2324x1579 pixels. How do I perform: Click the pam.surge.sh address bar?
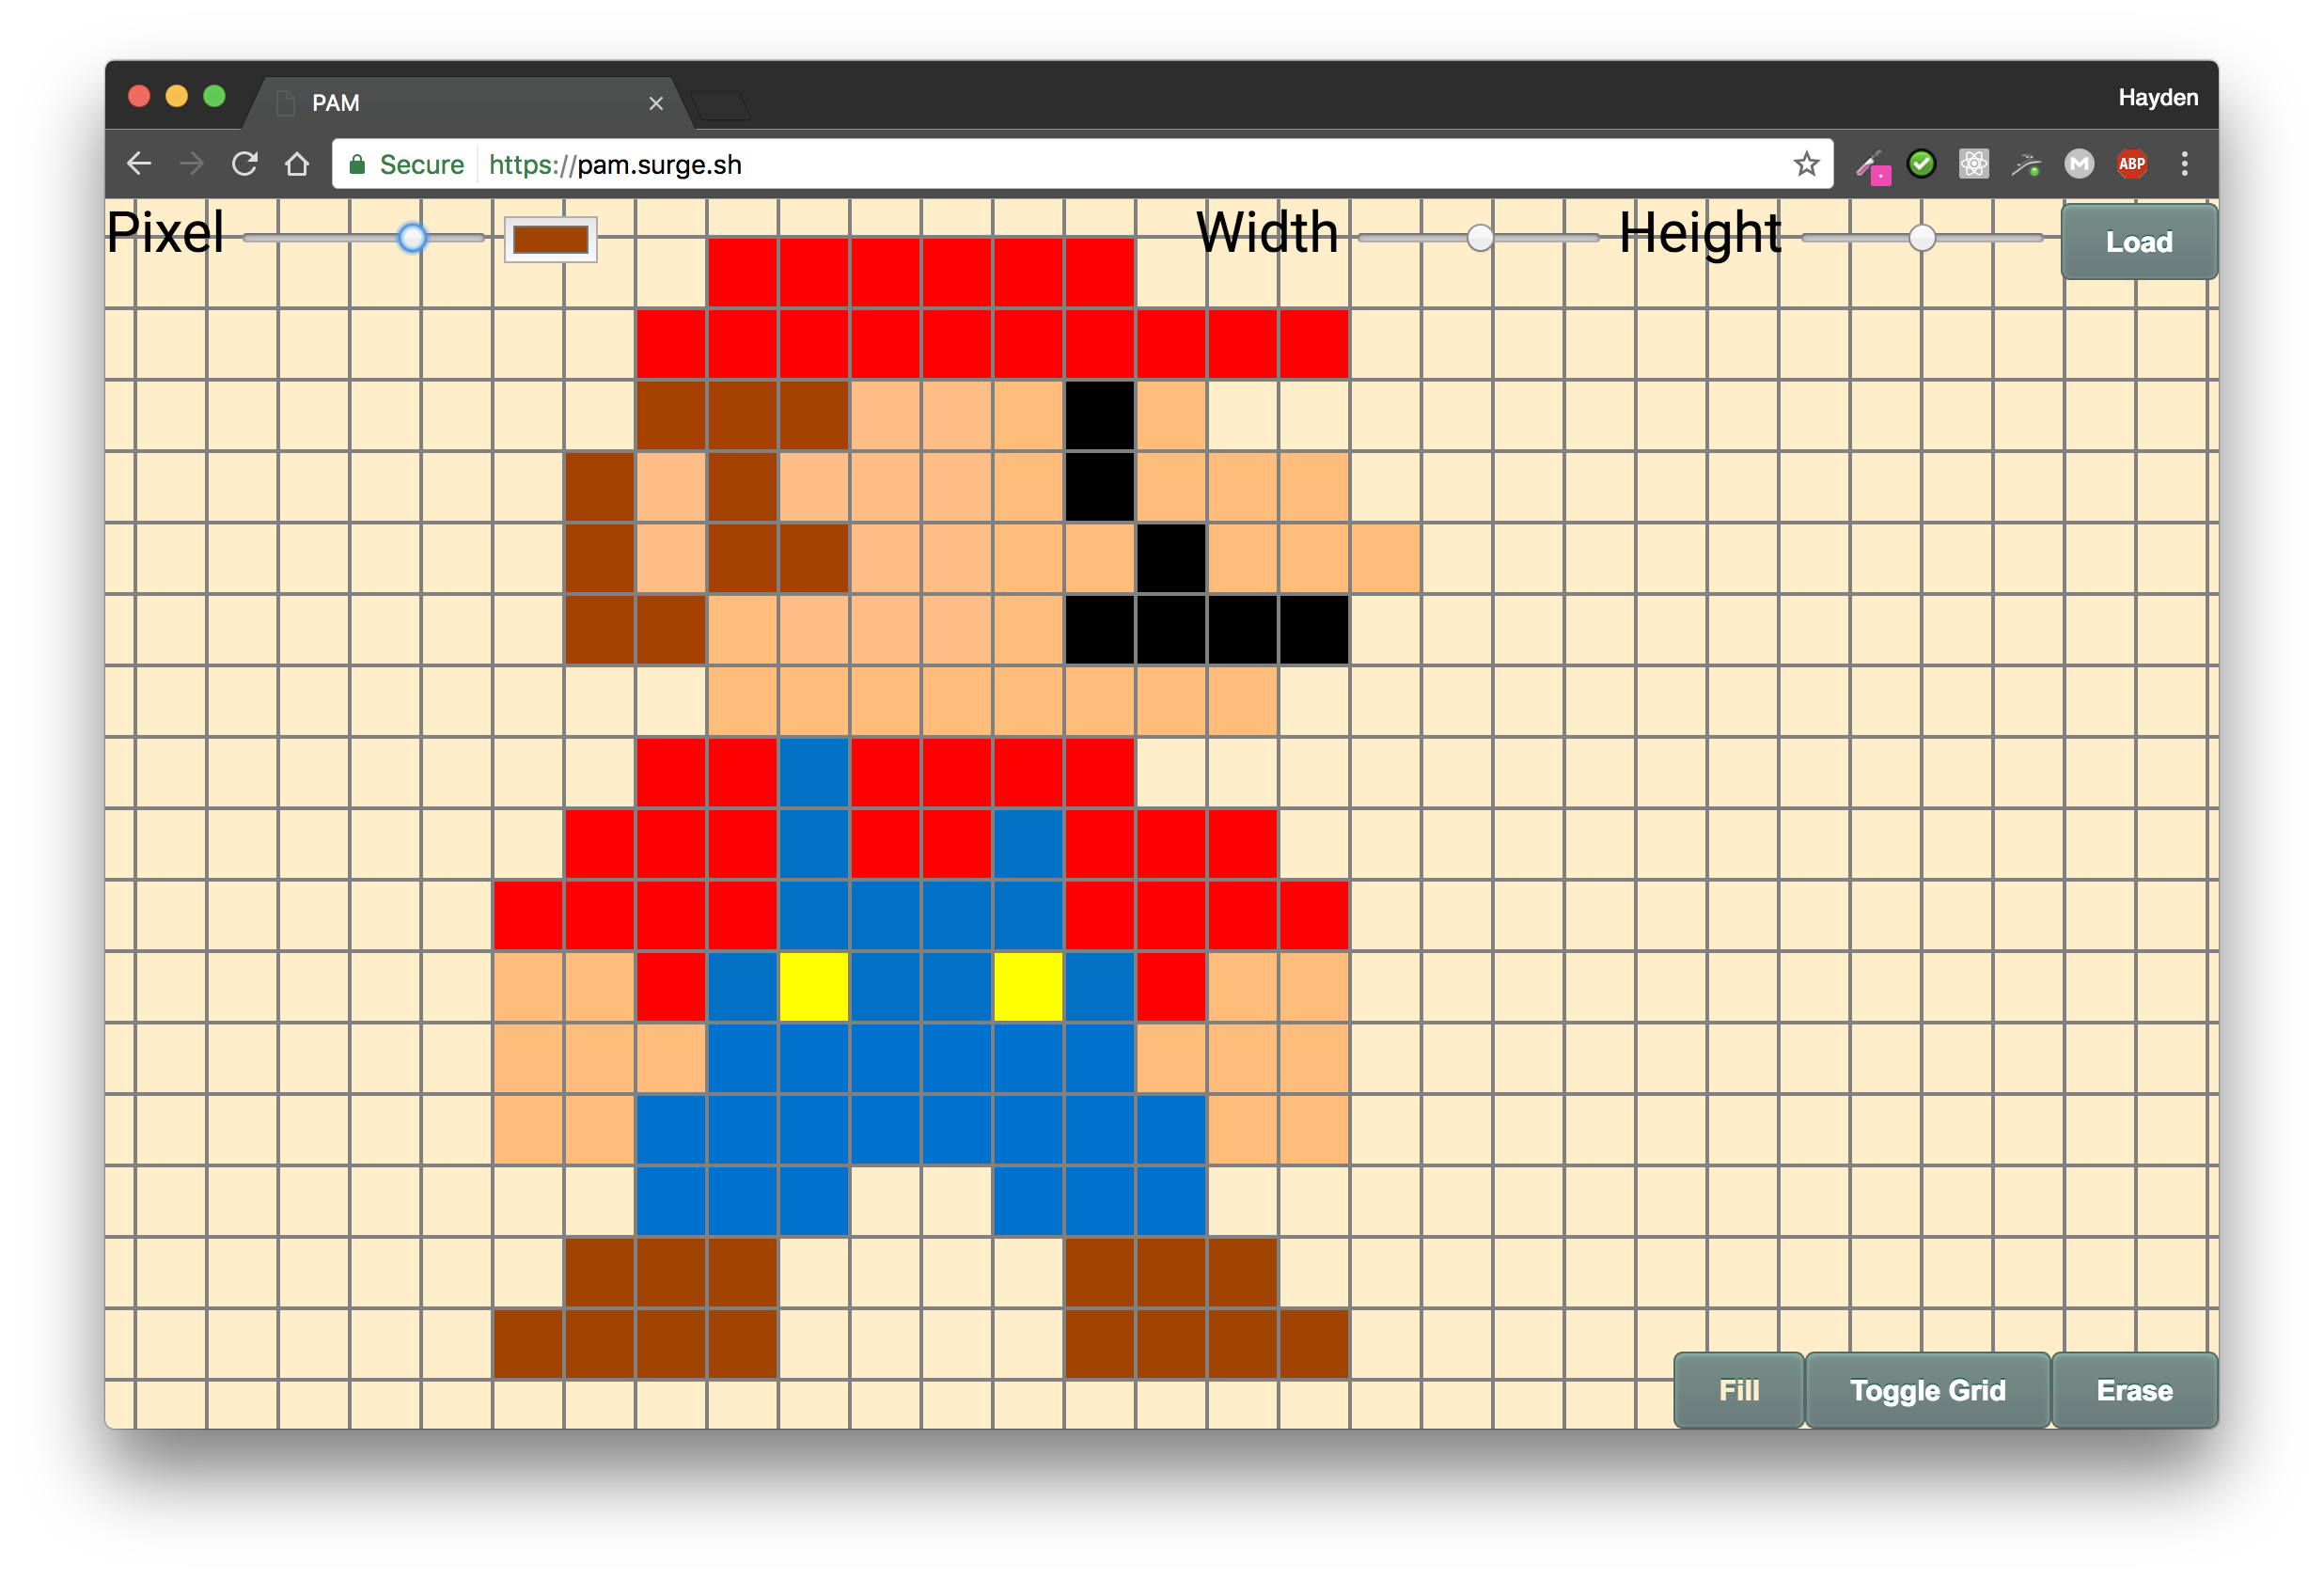1100,164
